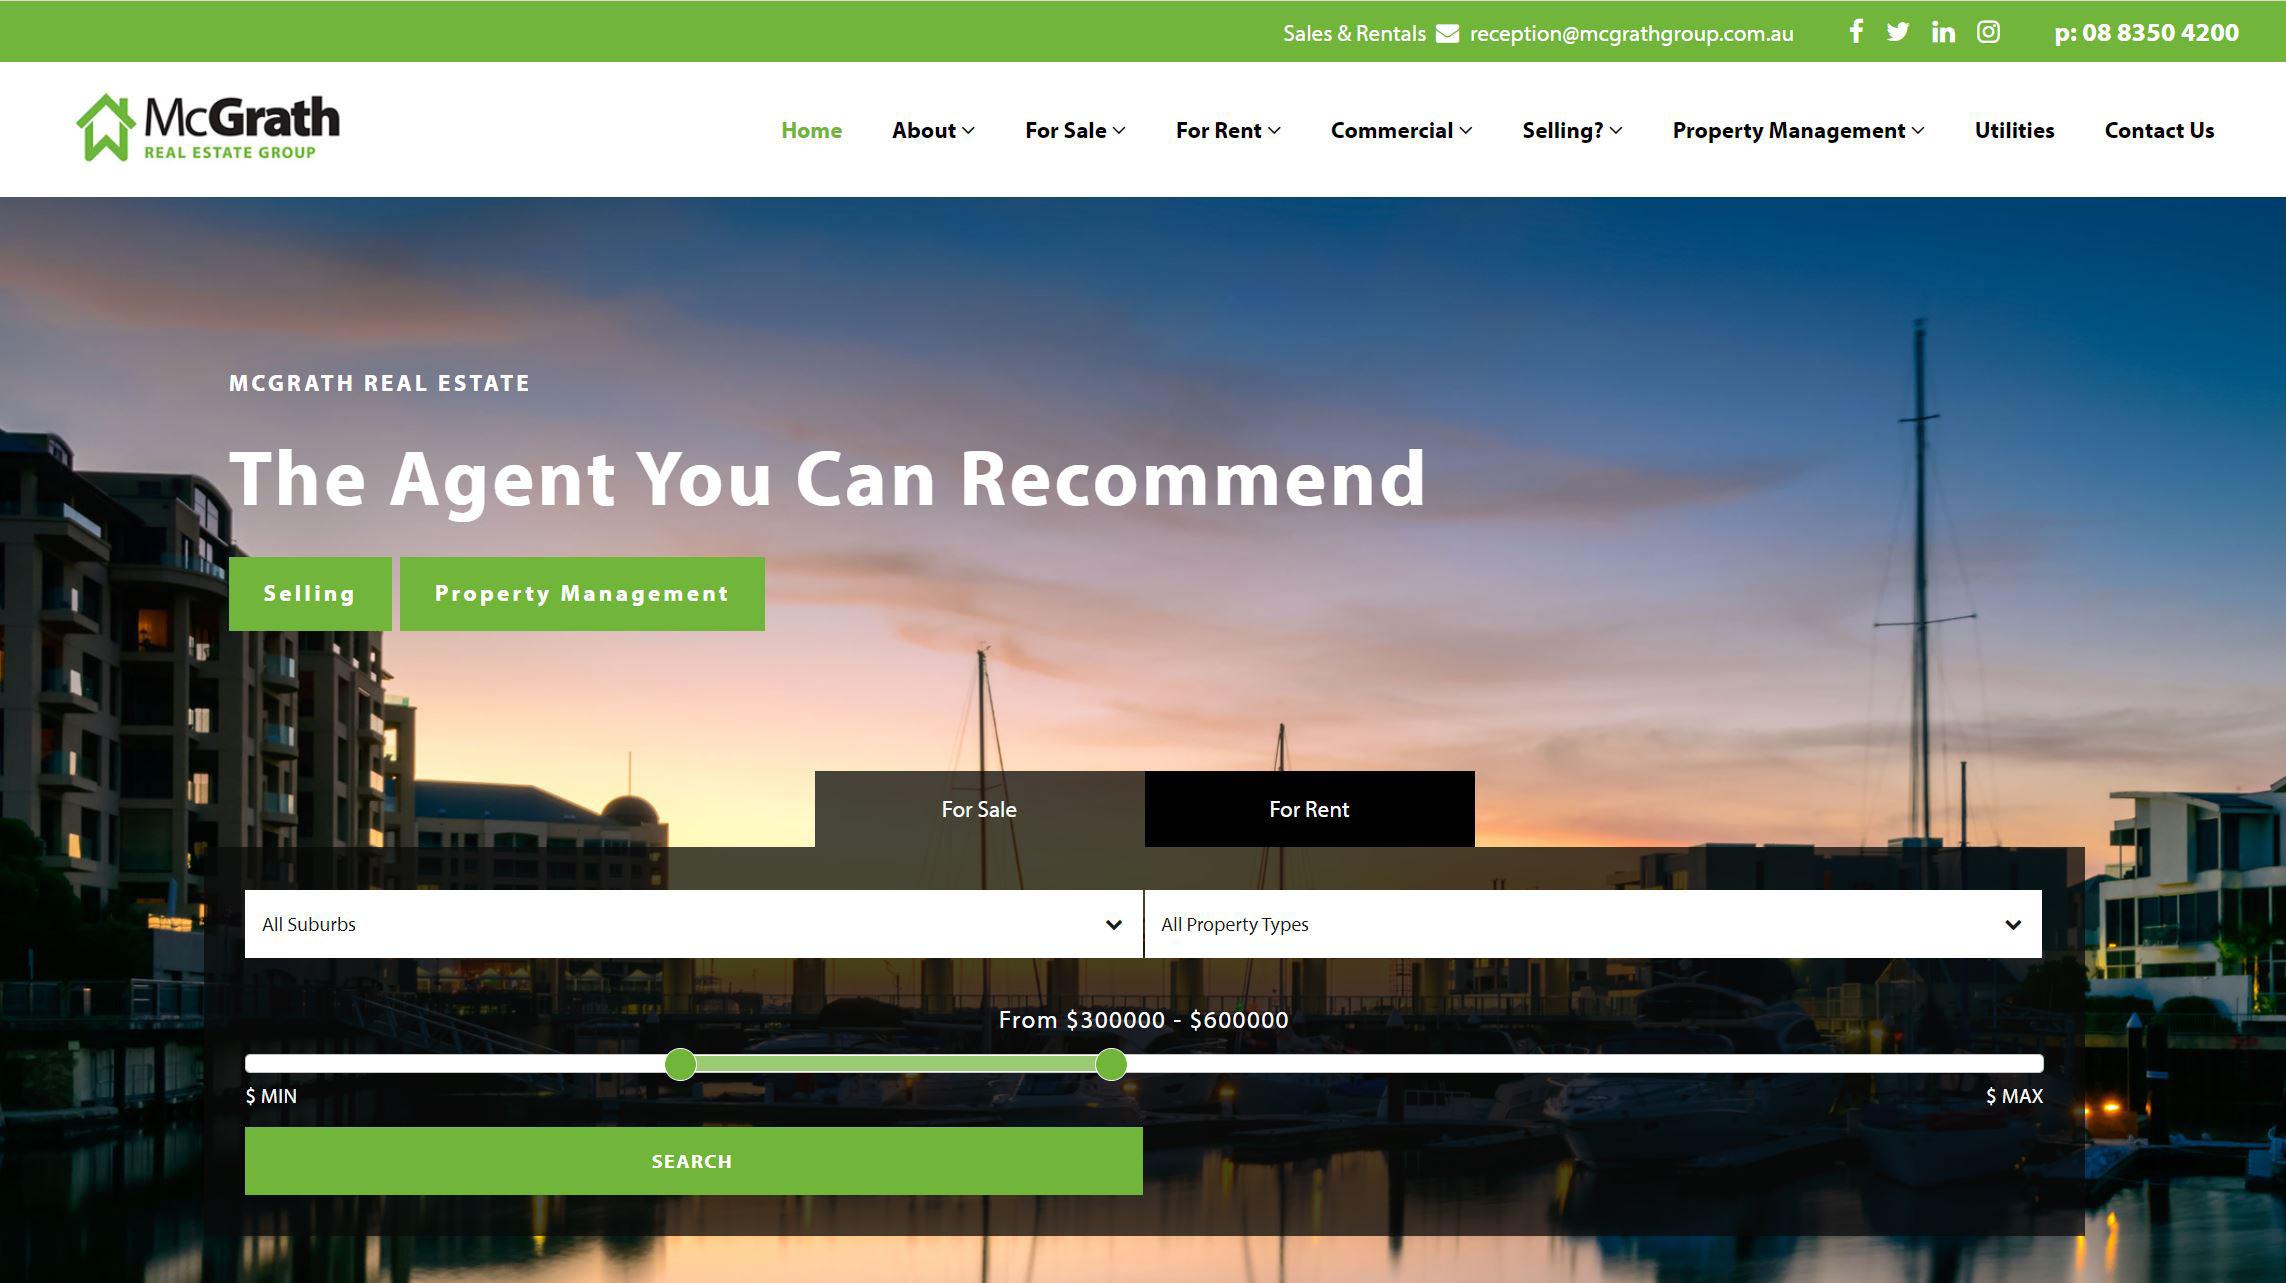Click the envelope email icon
Viewport: 2286px width, 1283px height.
[1447, 33]
